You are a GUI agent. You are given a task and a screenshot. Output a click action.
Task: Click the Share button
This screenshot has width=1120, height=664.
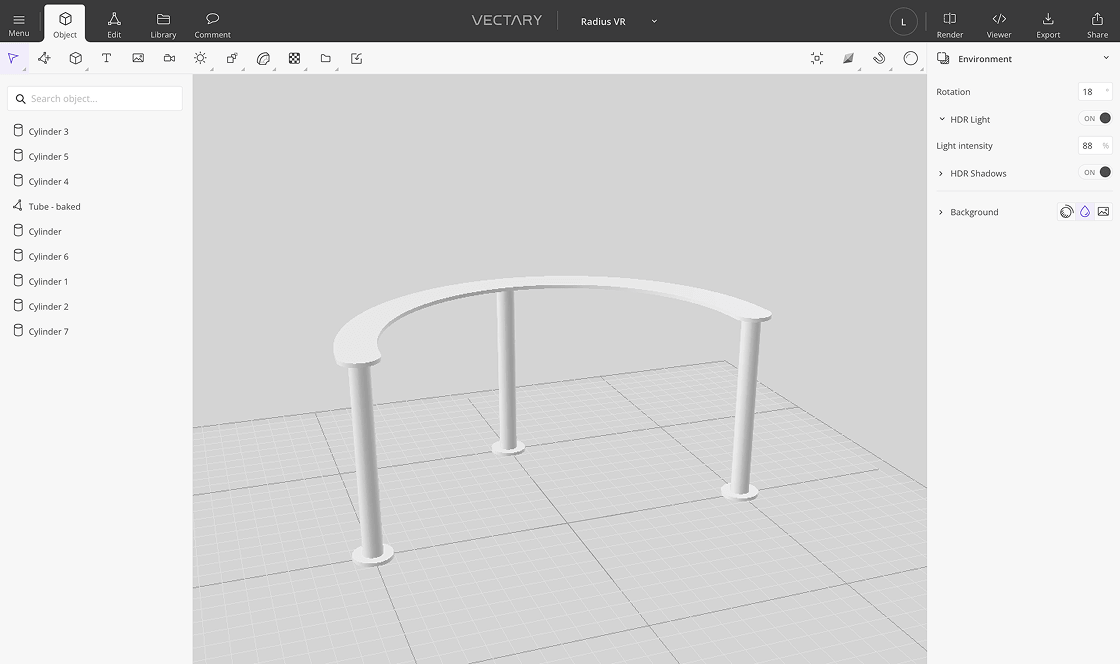point(1097,24)
